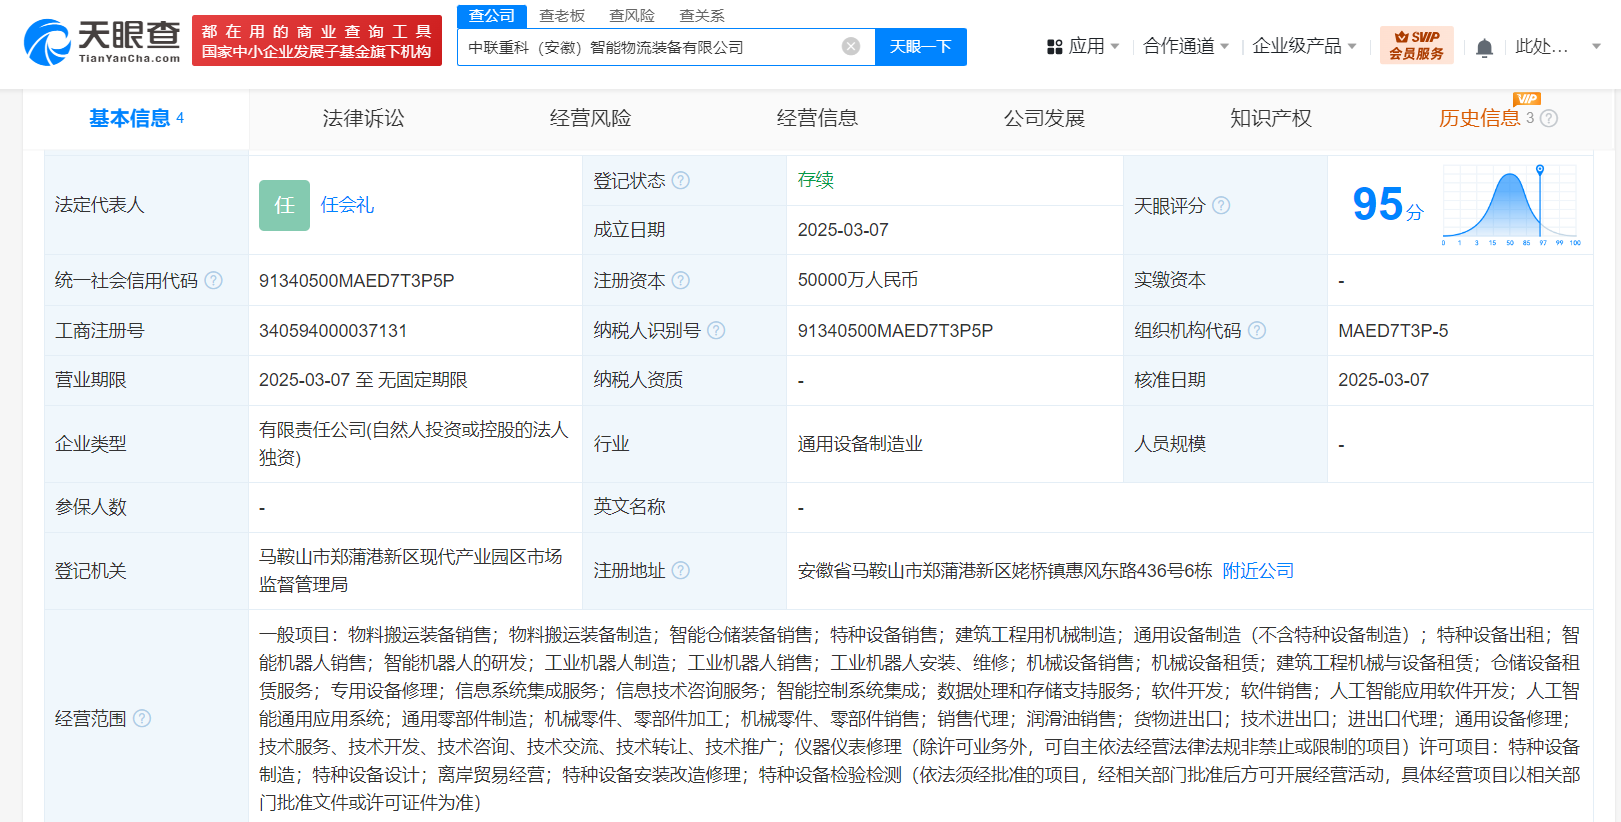
Task: Click help icon next to 登记状态
Action: tap(681, 180)
